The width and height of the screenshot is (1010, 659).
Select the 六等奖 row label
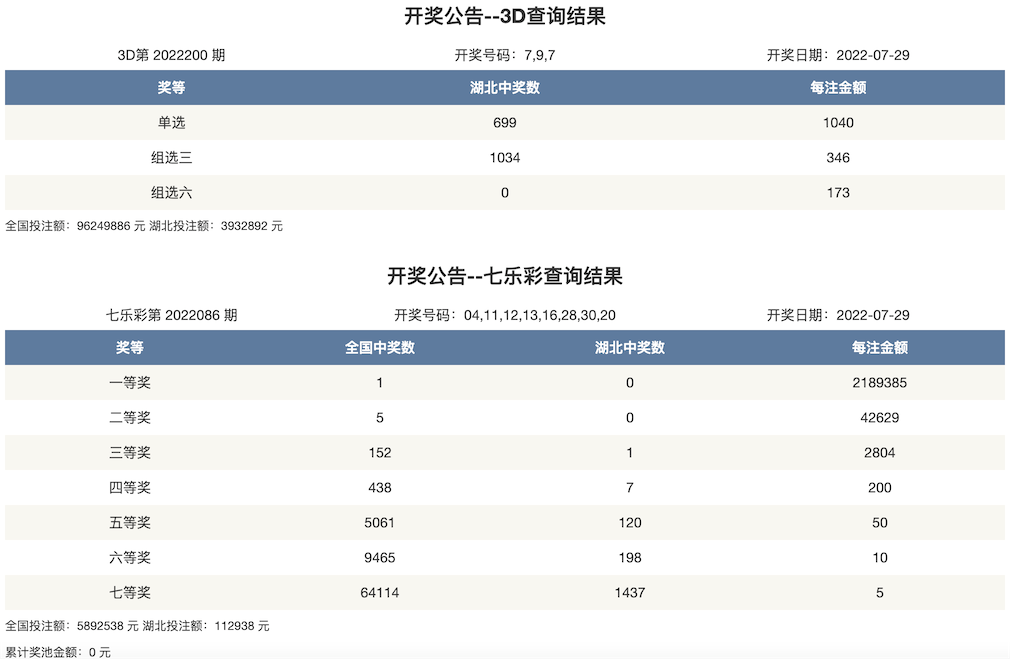(x=129, y=558)
